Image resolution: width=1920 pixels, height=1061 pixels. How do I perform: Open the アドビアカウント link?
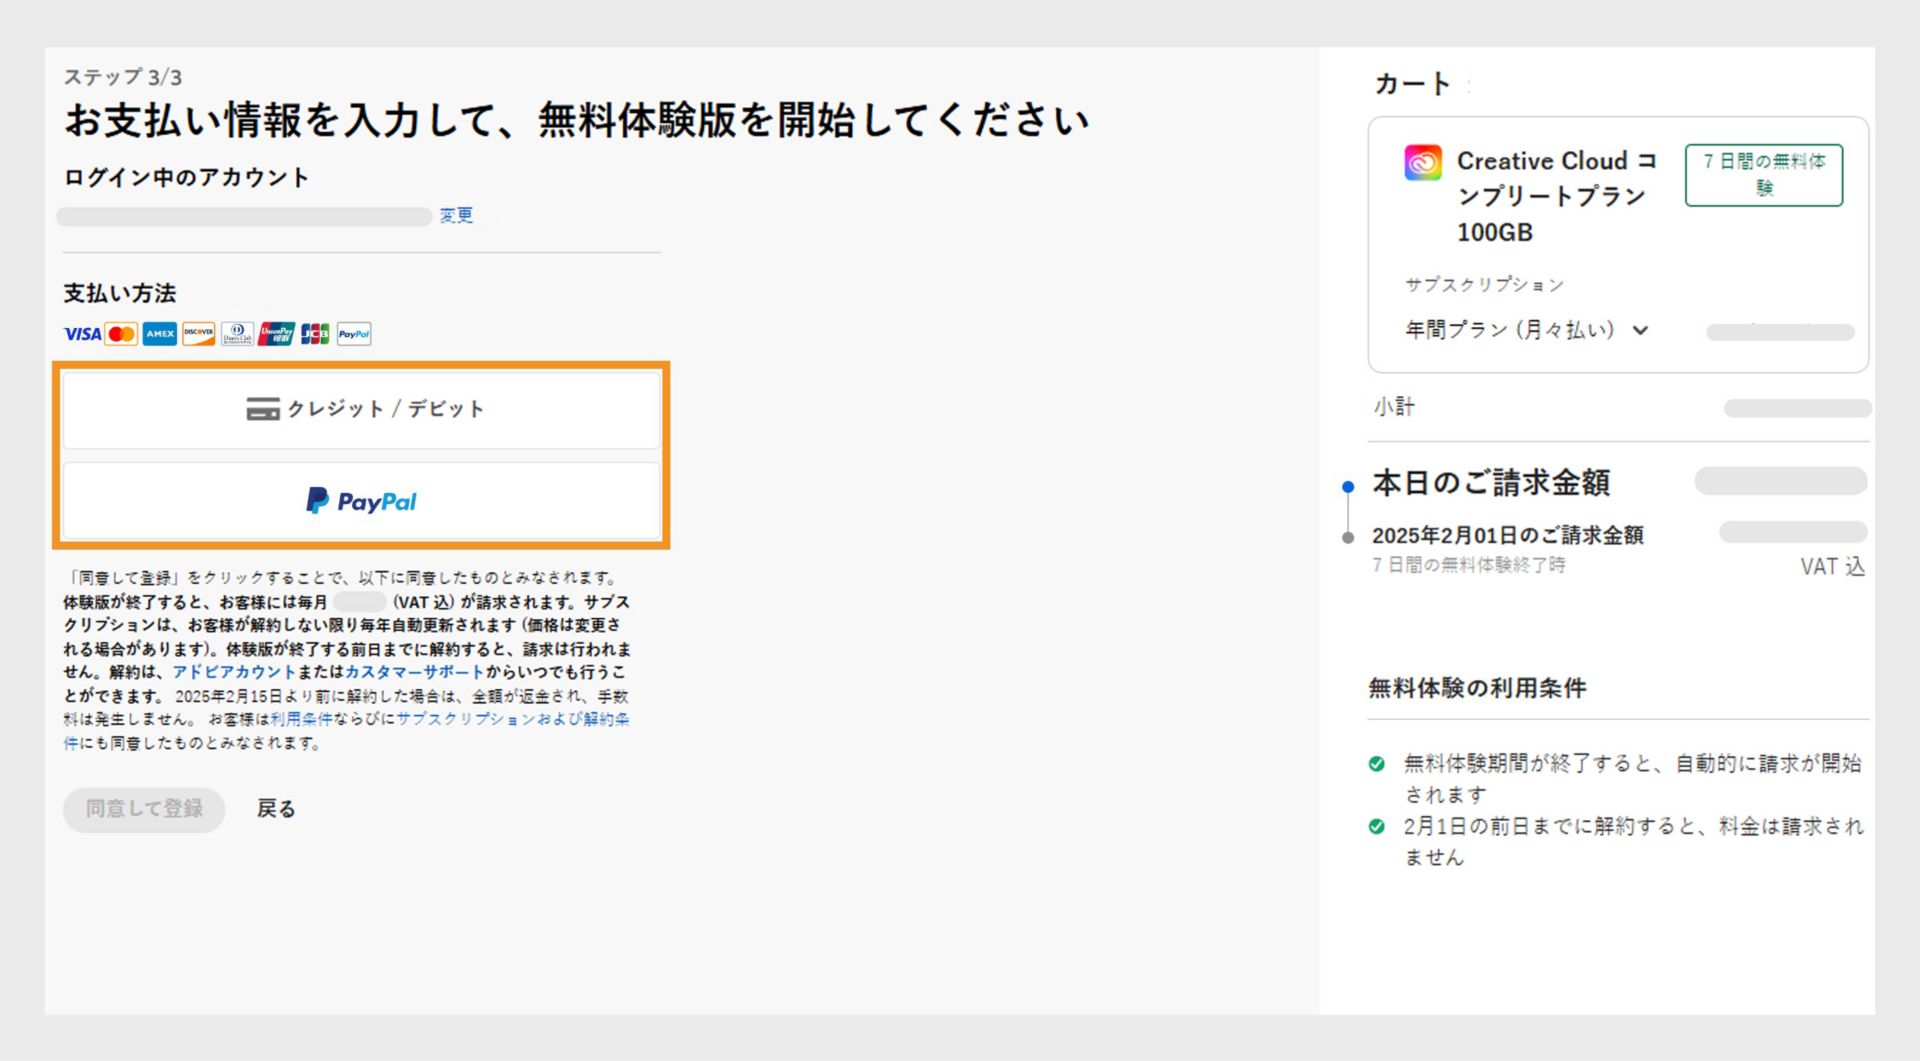click(234, 672)
